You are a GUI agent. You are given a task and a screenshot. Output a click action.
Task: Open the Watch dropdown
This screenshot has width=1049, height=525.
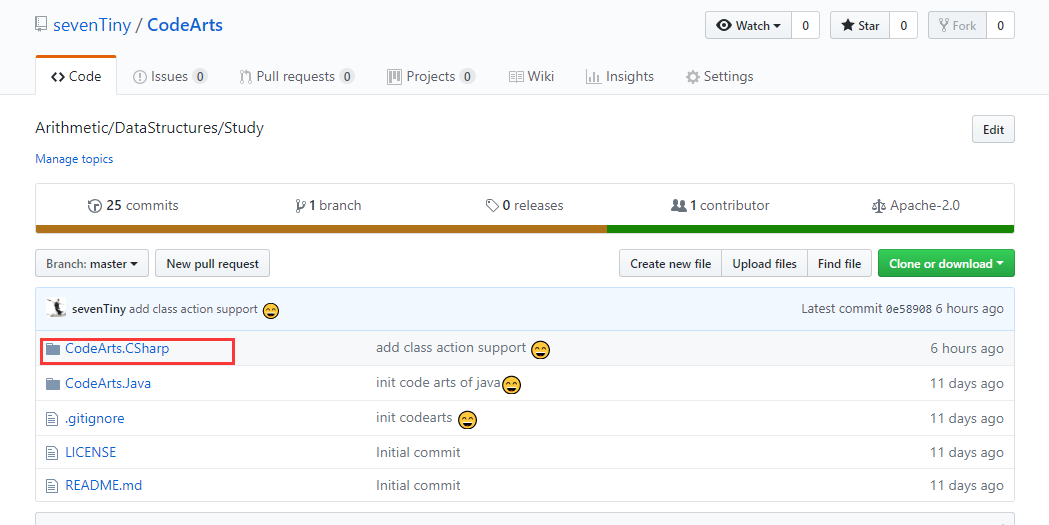[x=748, y=26]
